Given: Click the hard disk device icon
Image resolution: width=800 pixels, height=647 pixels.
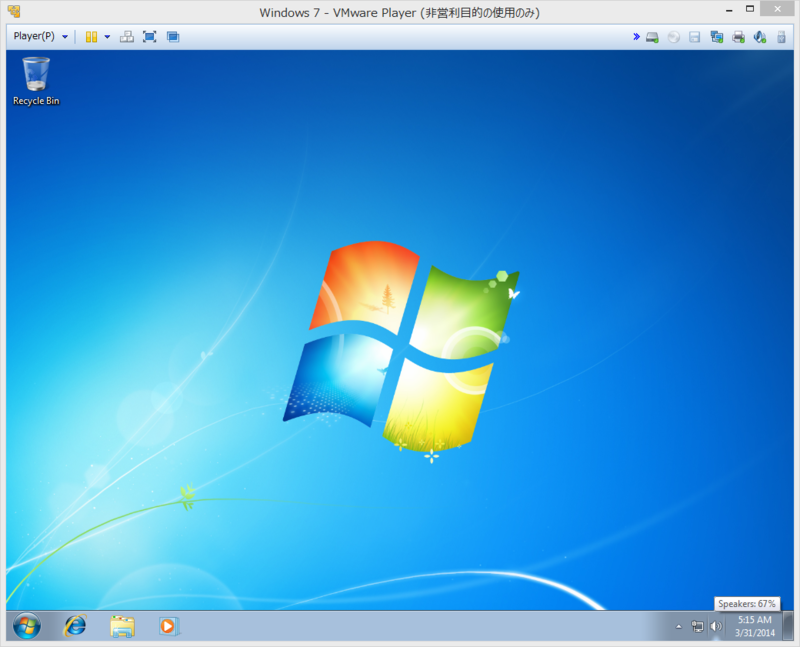Looking at the screenshot, I should coord(652,37).
